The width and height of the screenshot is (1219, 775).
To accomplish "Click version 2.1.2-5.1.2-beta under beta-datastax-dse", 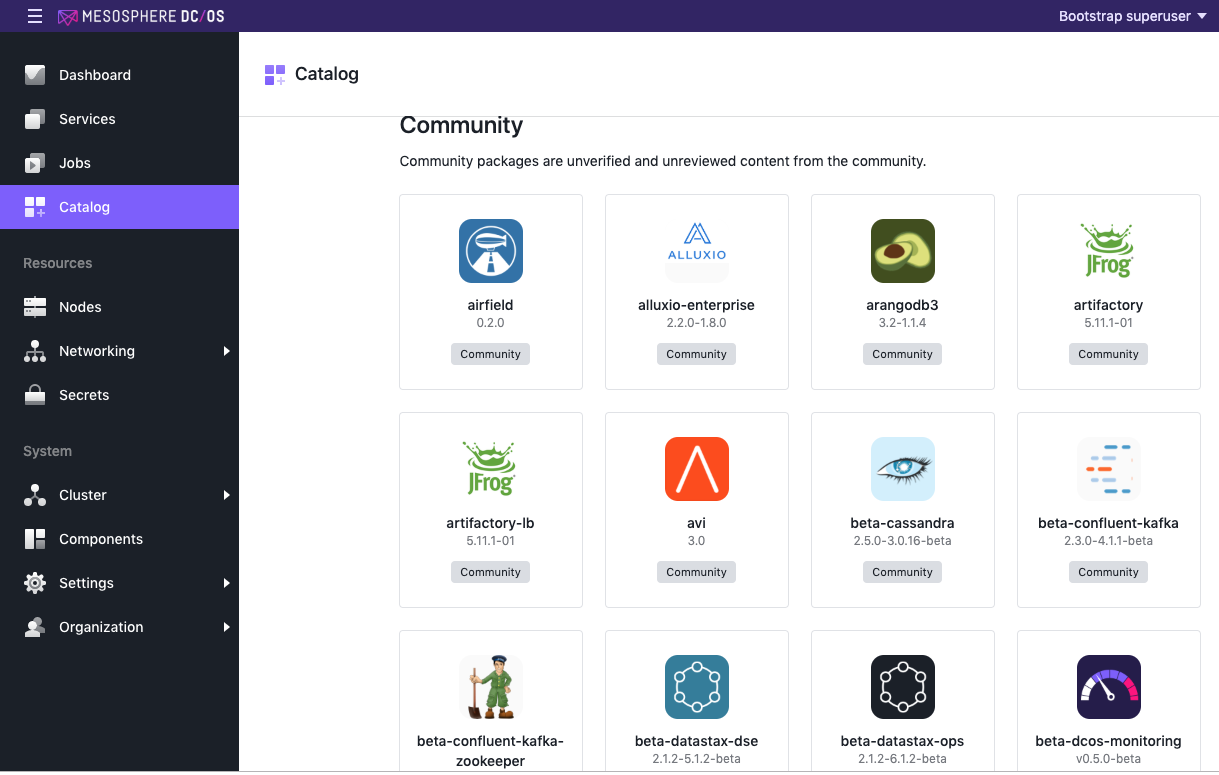I will pos(697,759).
